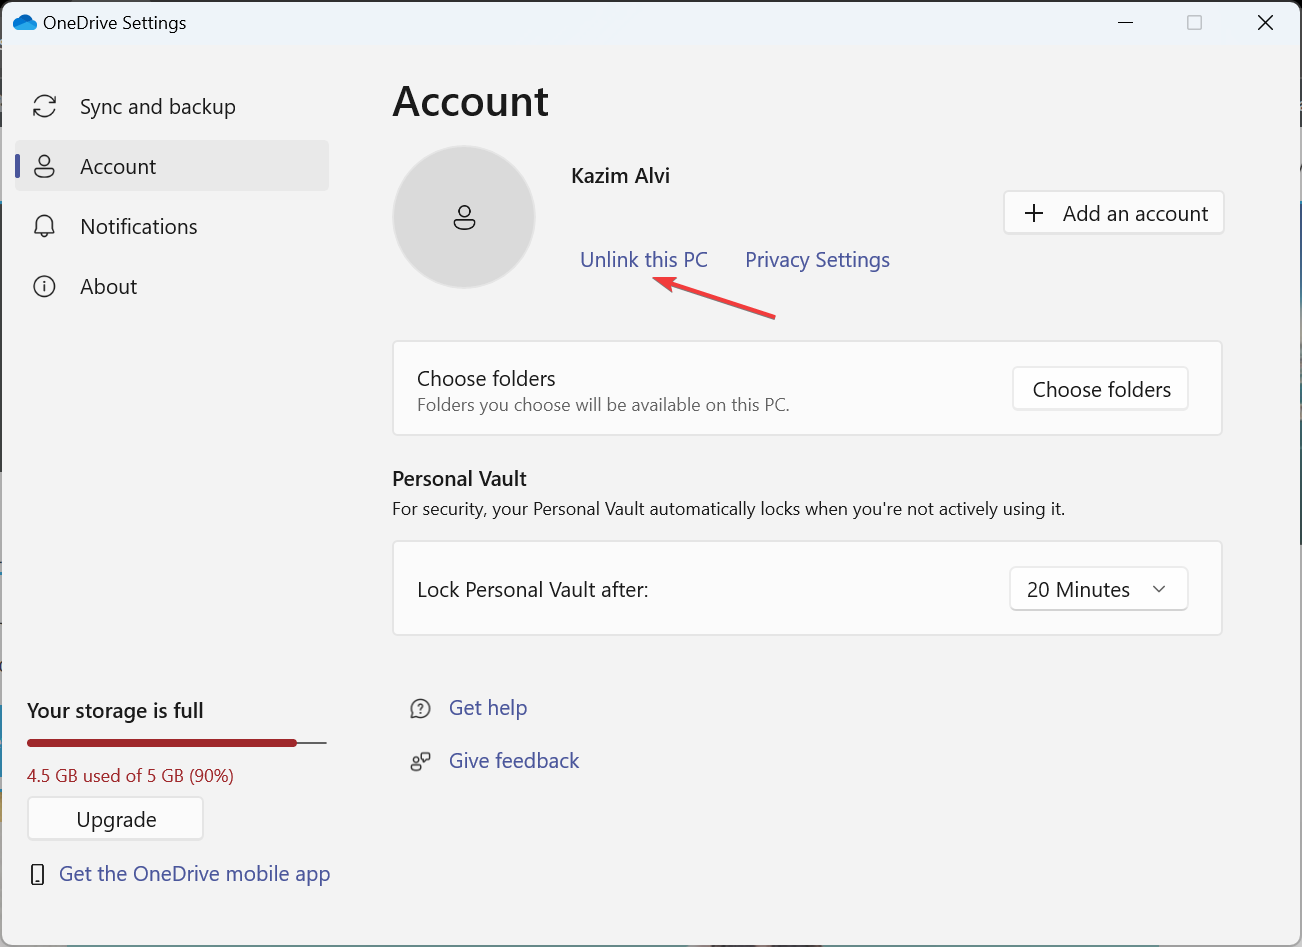
Task: Open Get the OneDrive mobile app link
Action: click(x=195, y=874)
